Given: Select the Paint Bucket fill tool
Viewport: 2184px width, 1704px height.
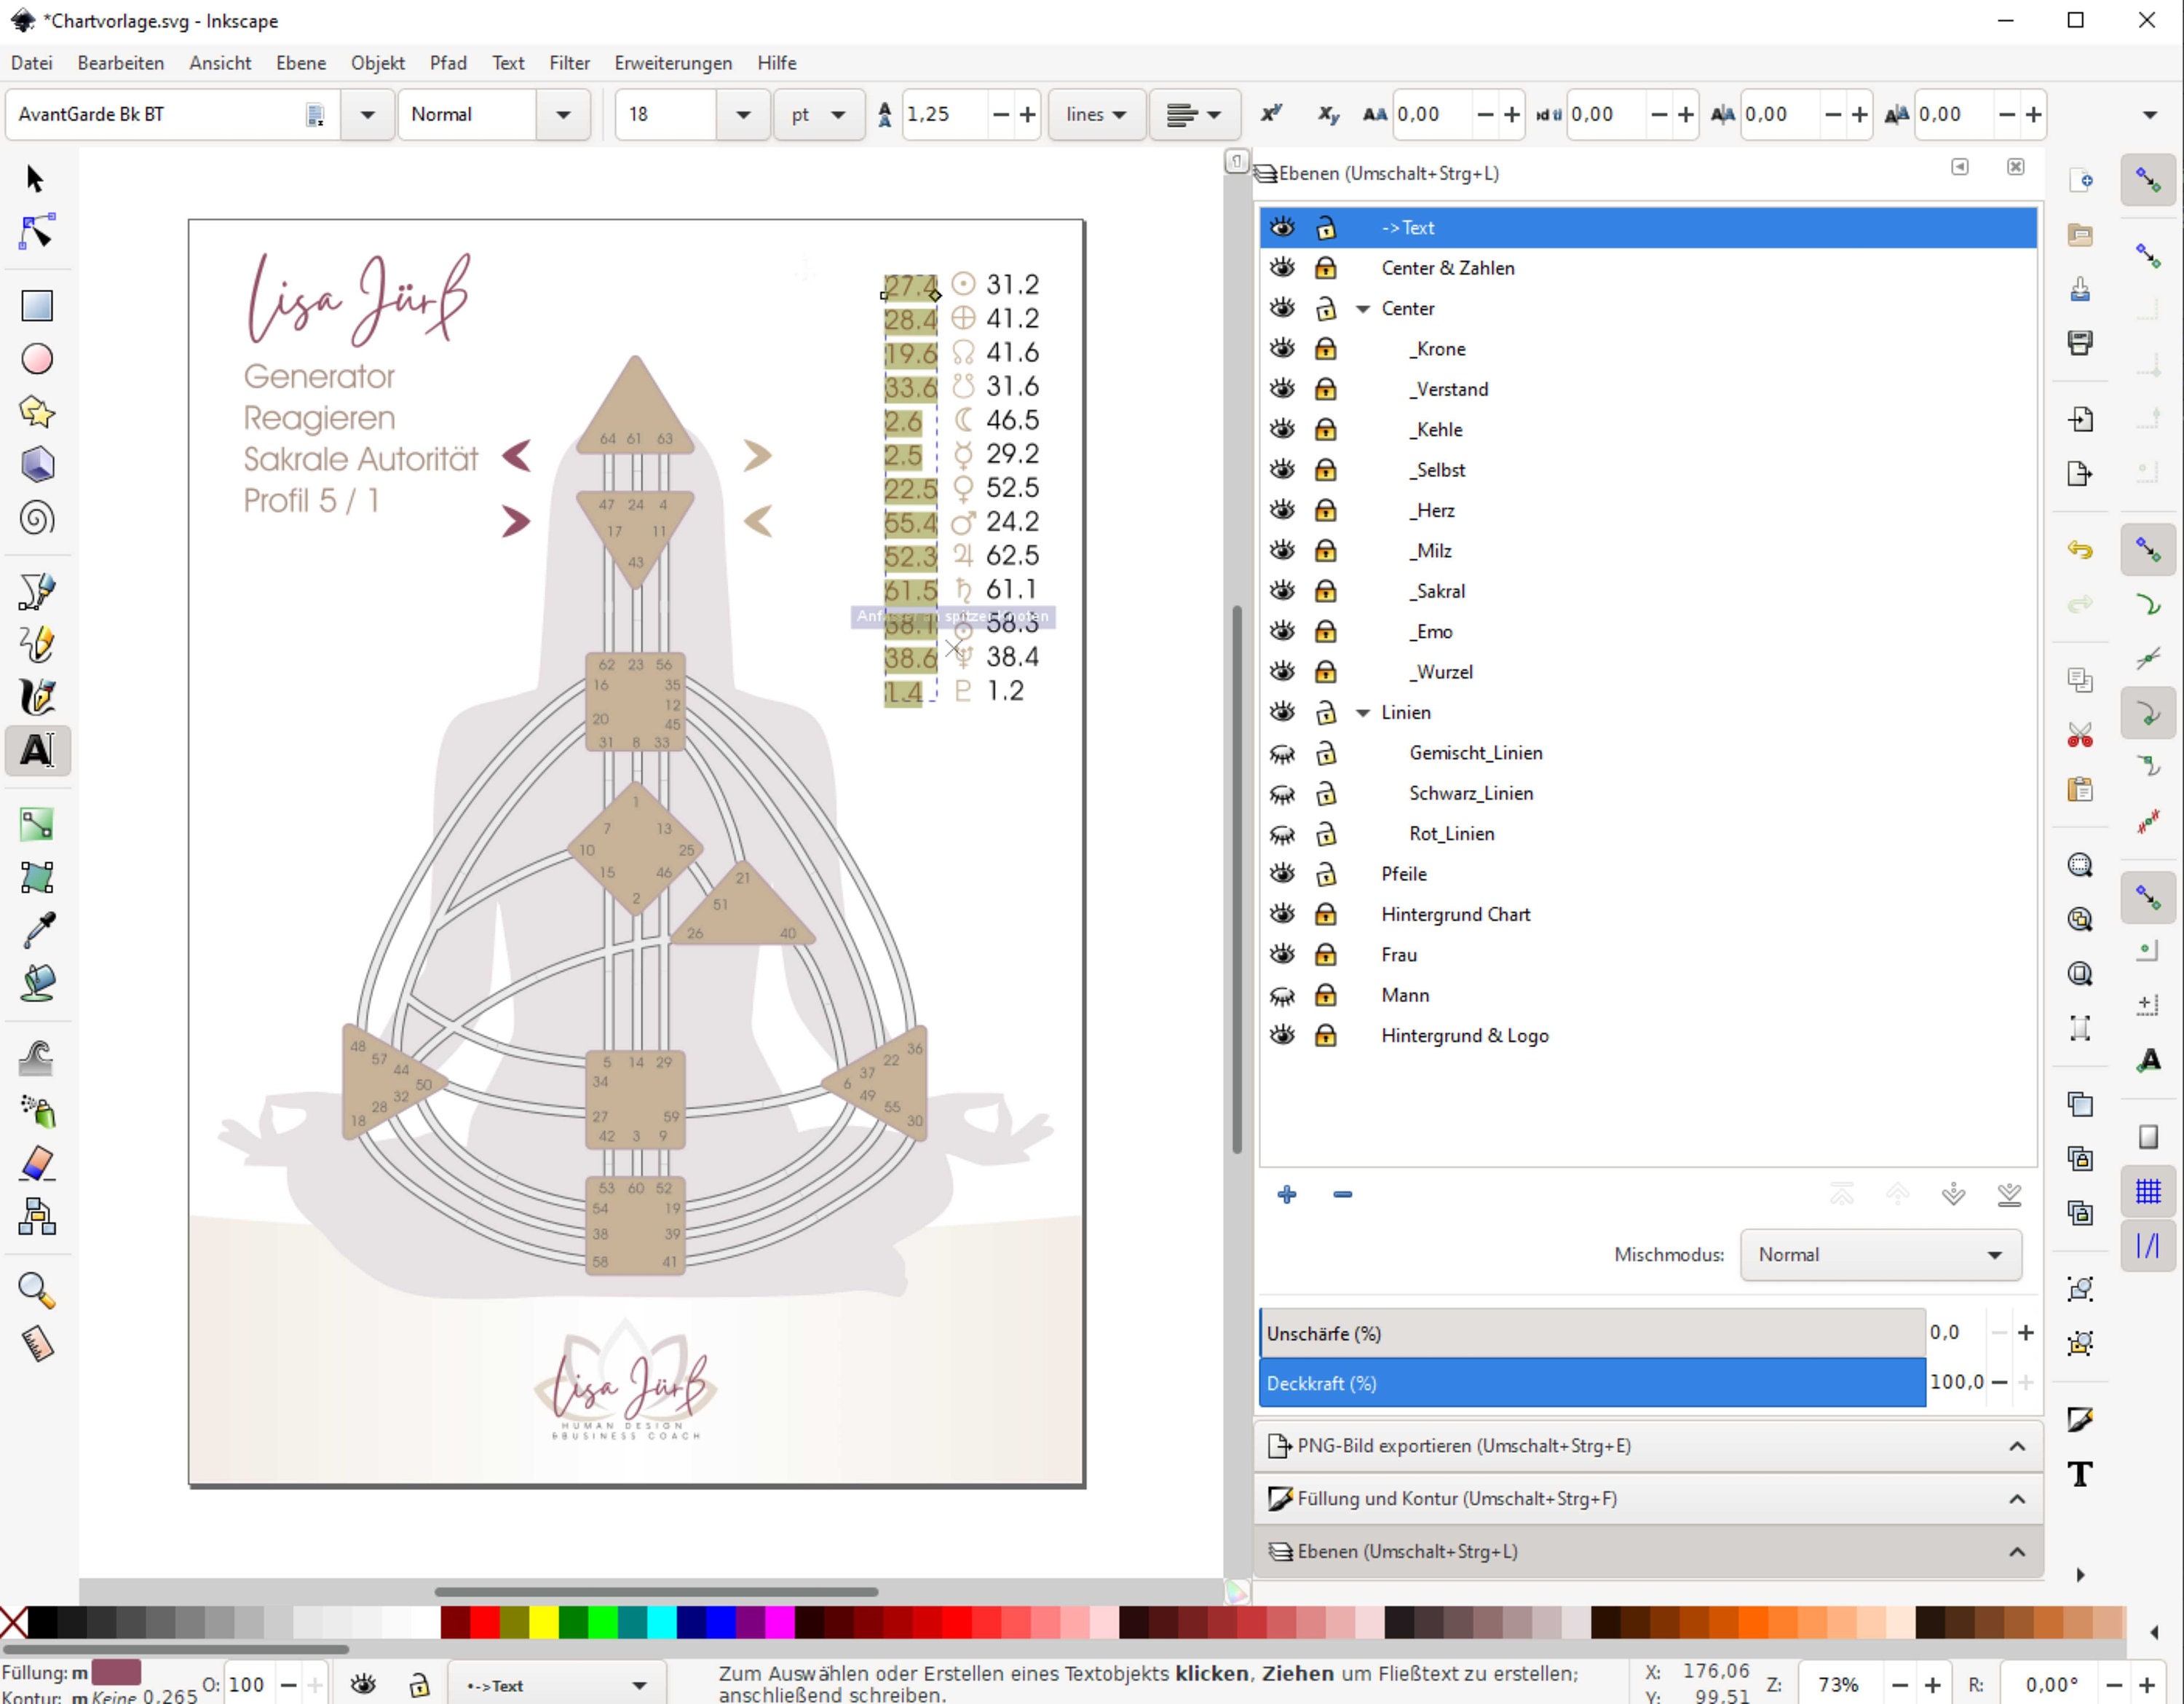Looking at the screenshot, I should (x=37, y=984).
